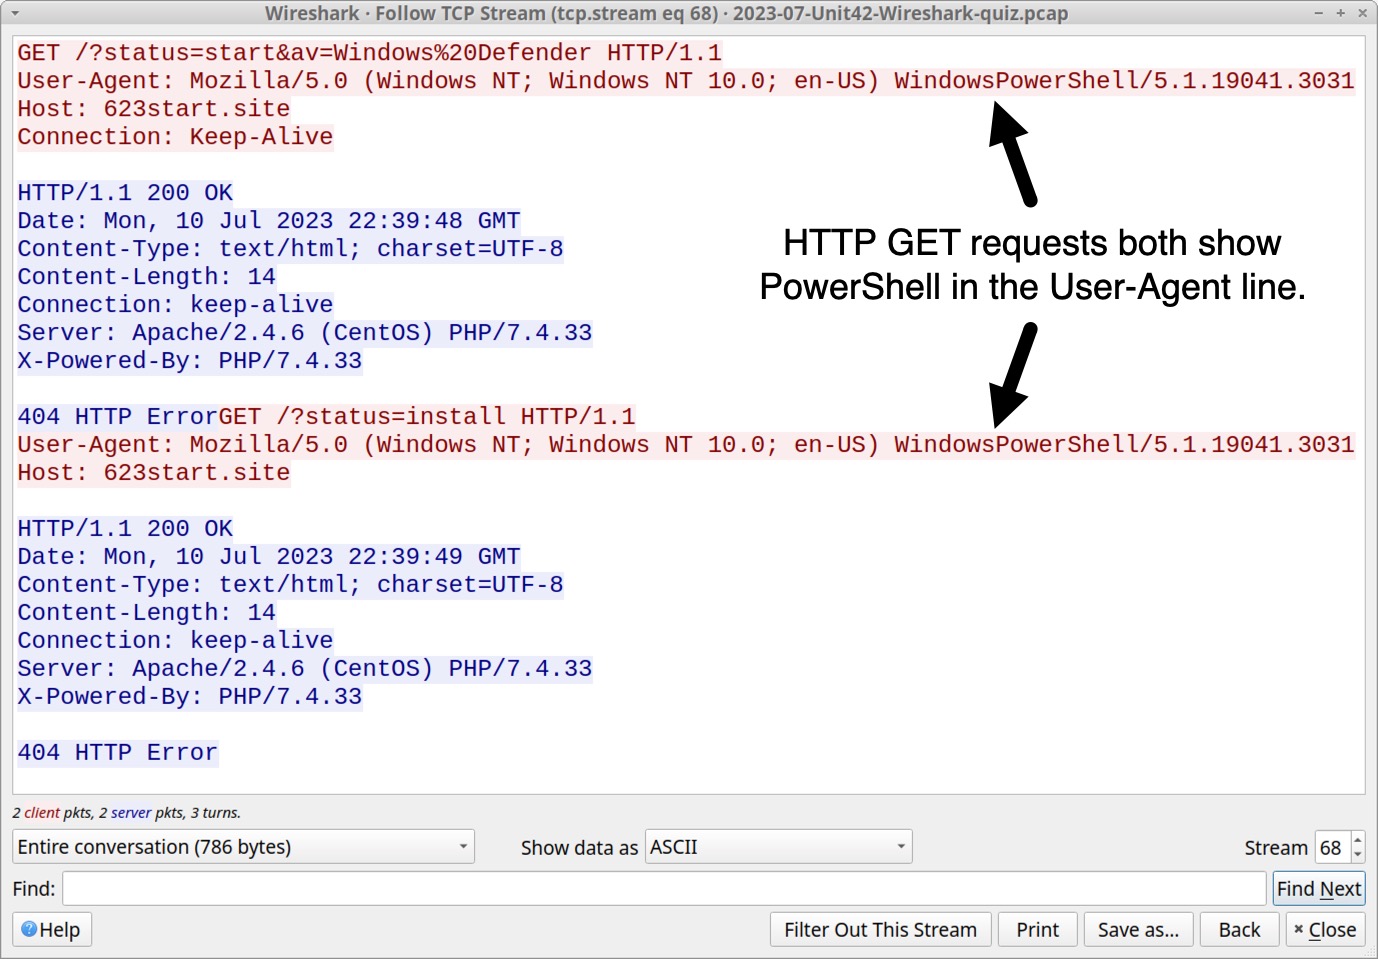
Task: Print the TCP stream contents
Action: point(1037,929)
